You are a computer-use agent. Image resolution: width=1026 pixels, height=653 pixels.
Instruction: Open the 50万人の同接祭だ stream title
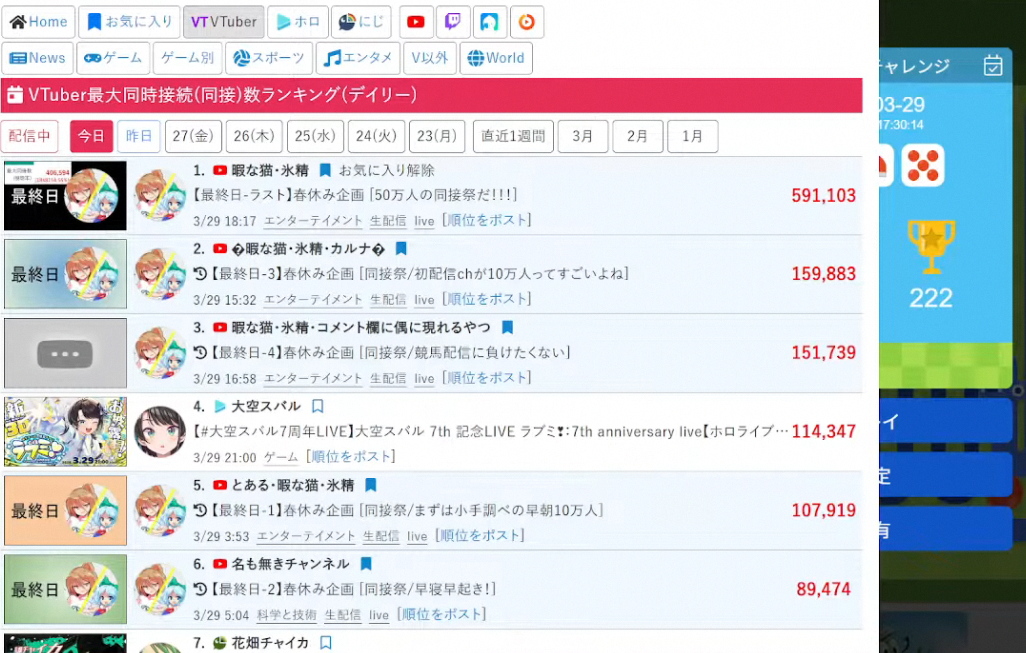click(355, 195)
